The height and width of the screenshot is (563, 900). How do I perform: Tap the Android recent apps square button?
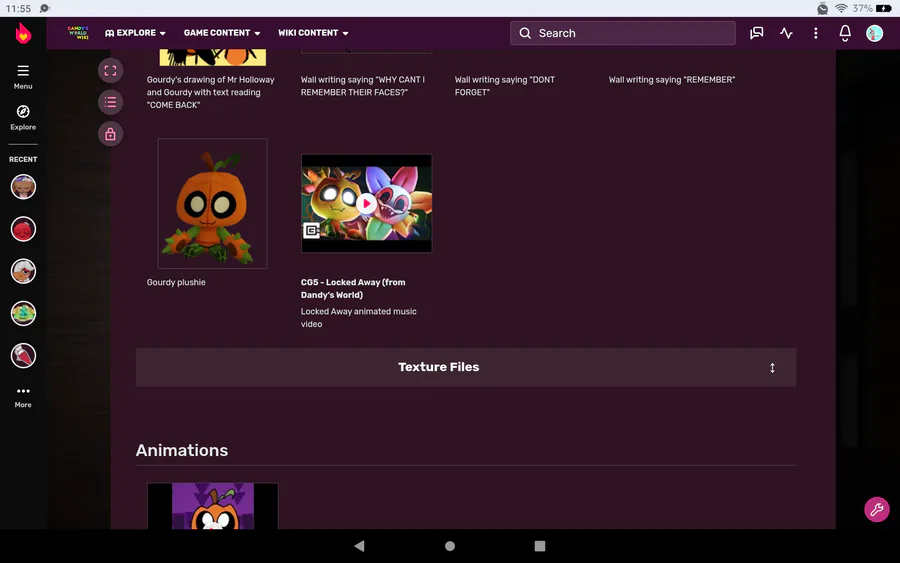pyautogui.click(x=540, y=546)
